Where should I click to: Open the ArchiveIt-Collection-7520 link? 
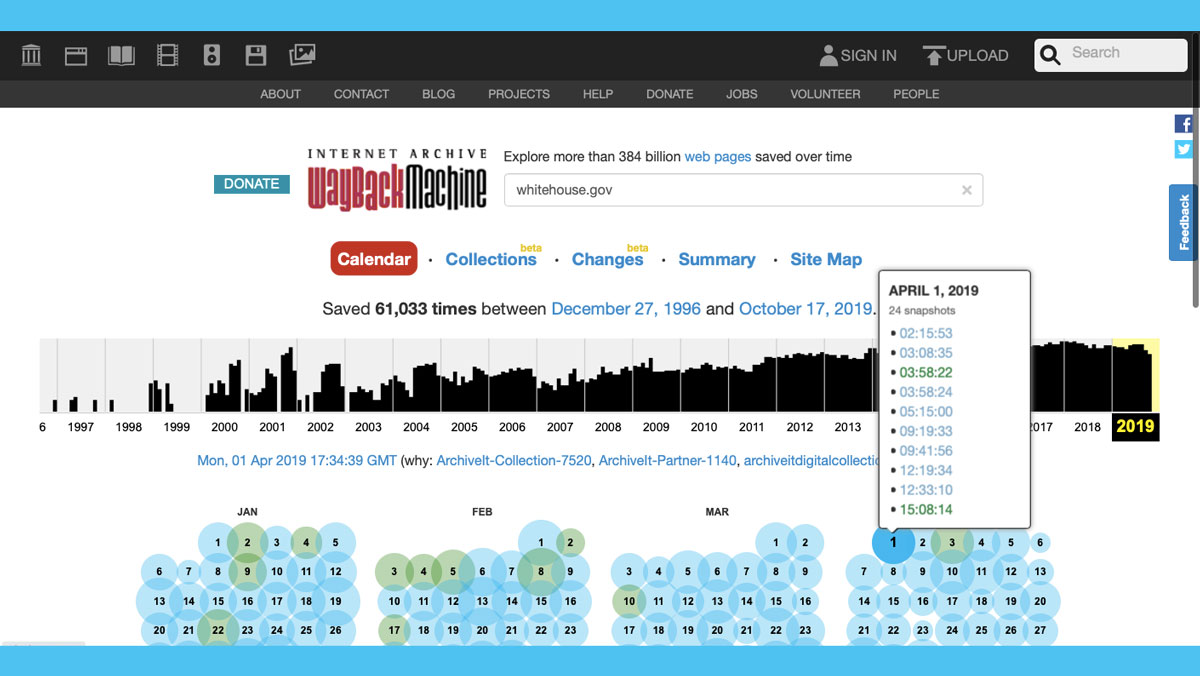[x=514, y=461]
